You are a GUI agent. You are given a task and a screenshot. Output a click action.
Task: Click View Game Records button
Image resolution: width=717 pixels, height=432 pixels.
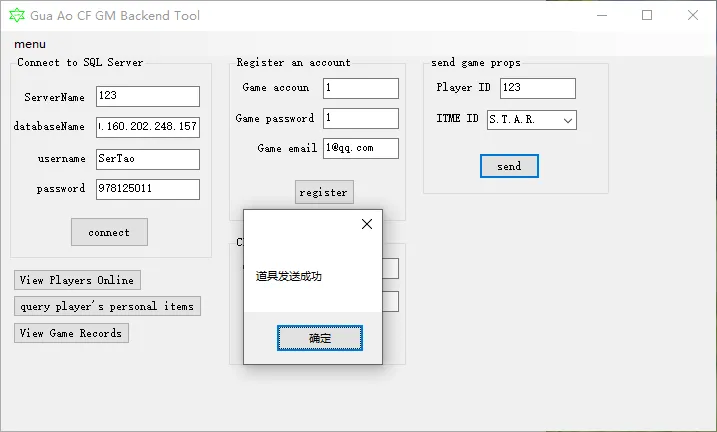click(71, 333)
